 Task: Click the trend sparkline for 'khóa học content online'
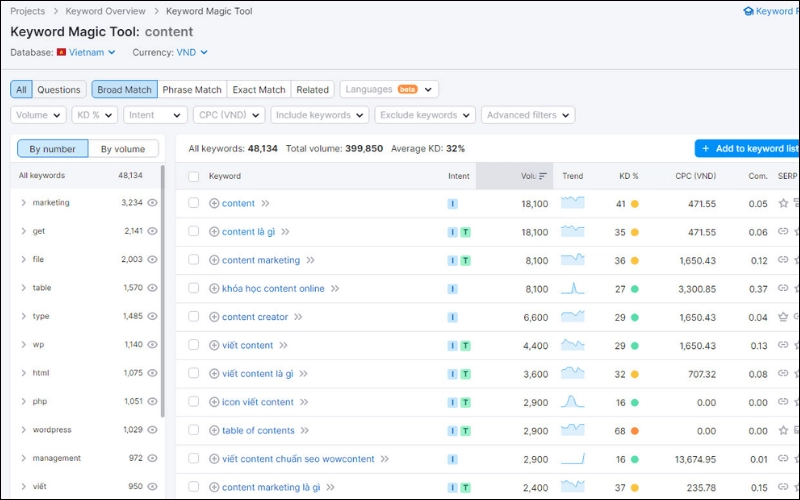[572, 288]
